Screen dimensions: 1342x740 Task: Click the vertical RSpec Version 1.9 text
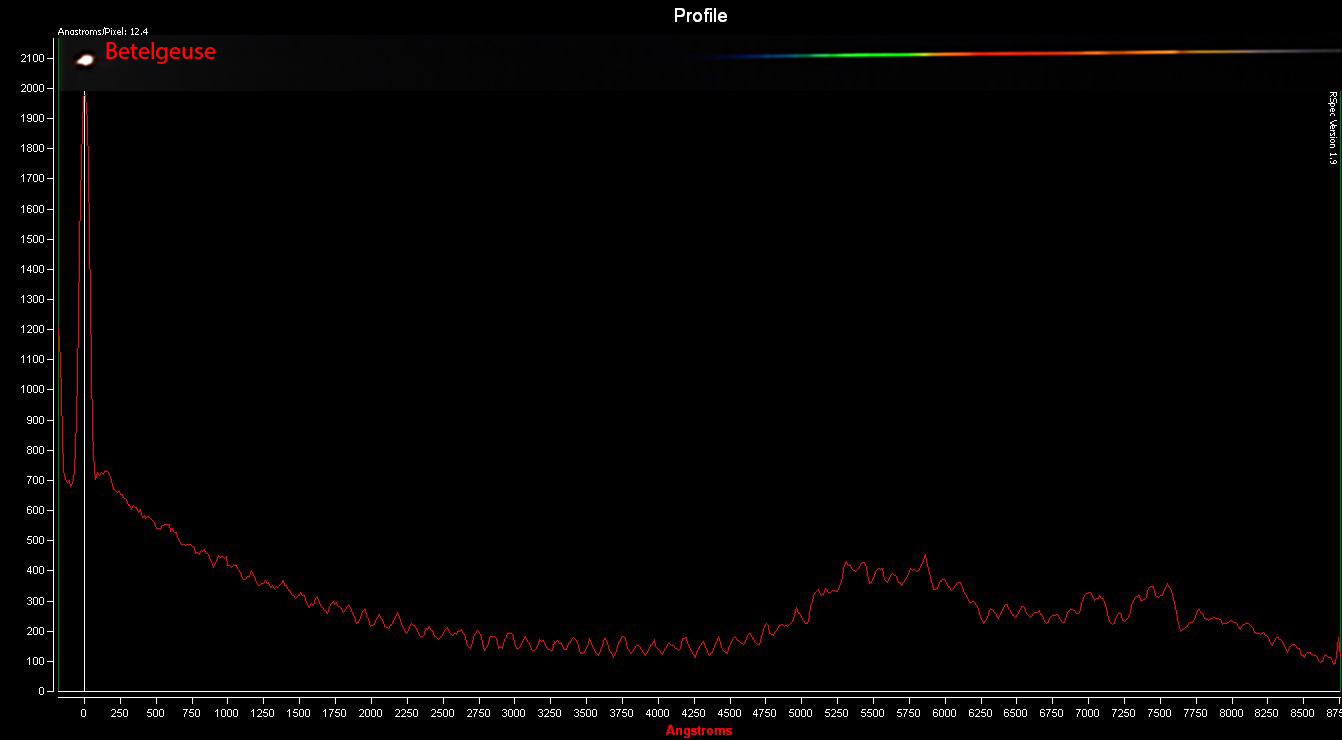pyautogui.click(x=1332, y=128)
